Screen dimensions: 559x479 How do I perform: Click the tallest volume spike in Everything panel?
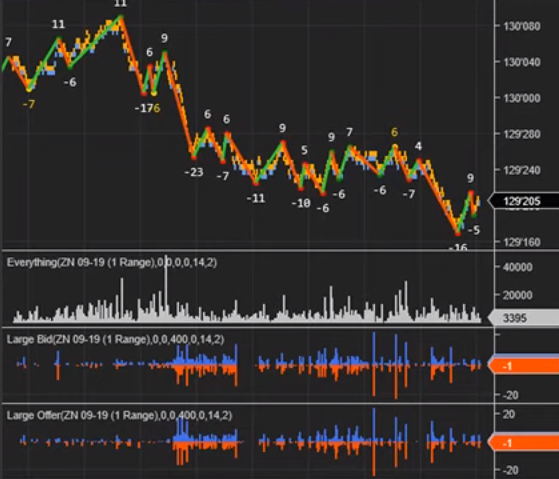point(165,289)
